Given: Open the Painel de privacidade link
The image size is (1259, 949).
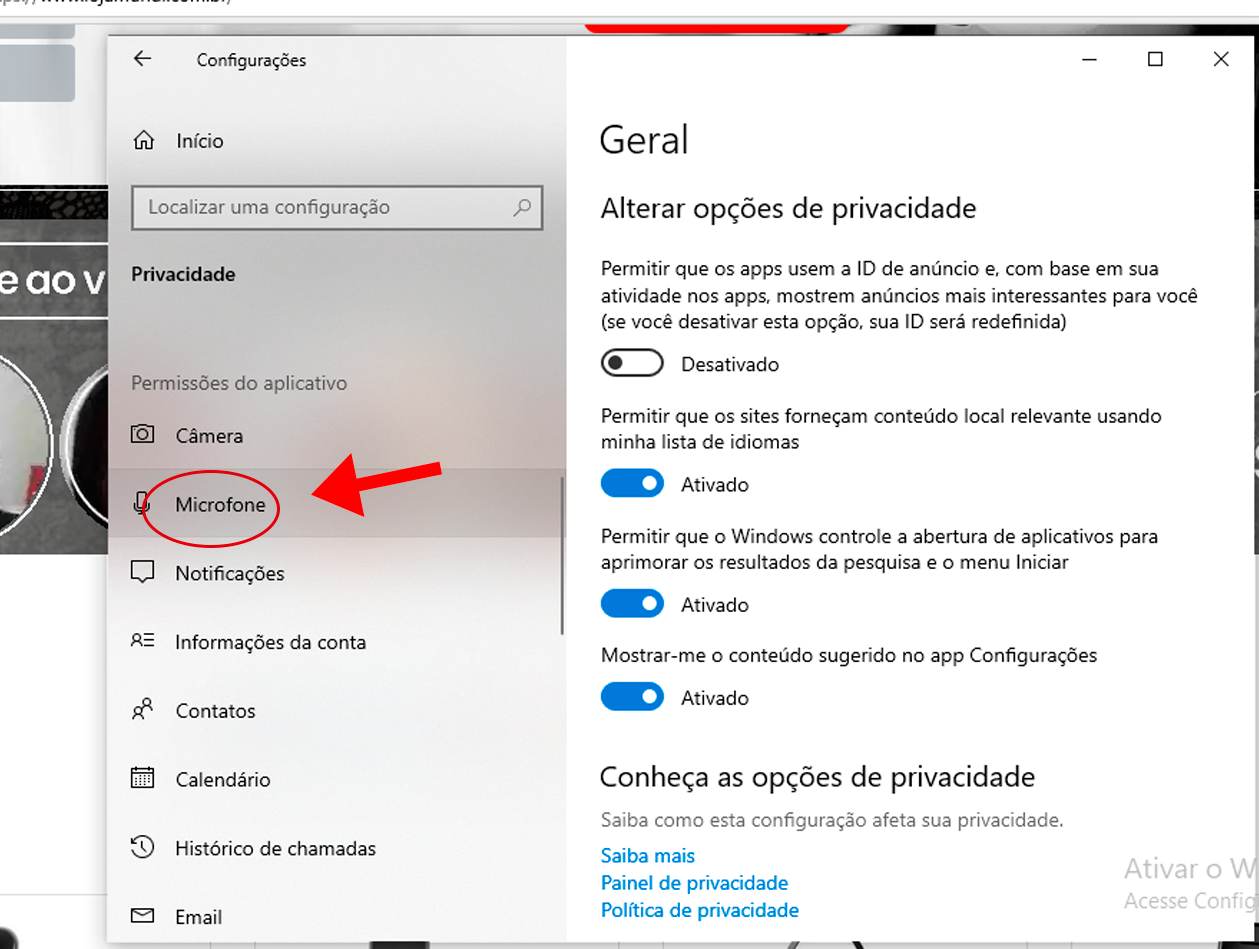Looking at the screenshot, I should point(694,883).
